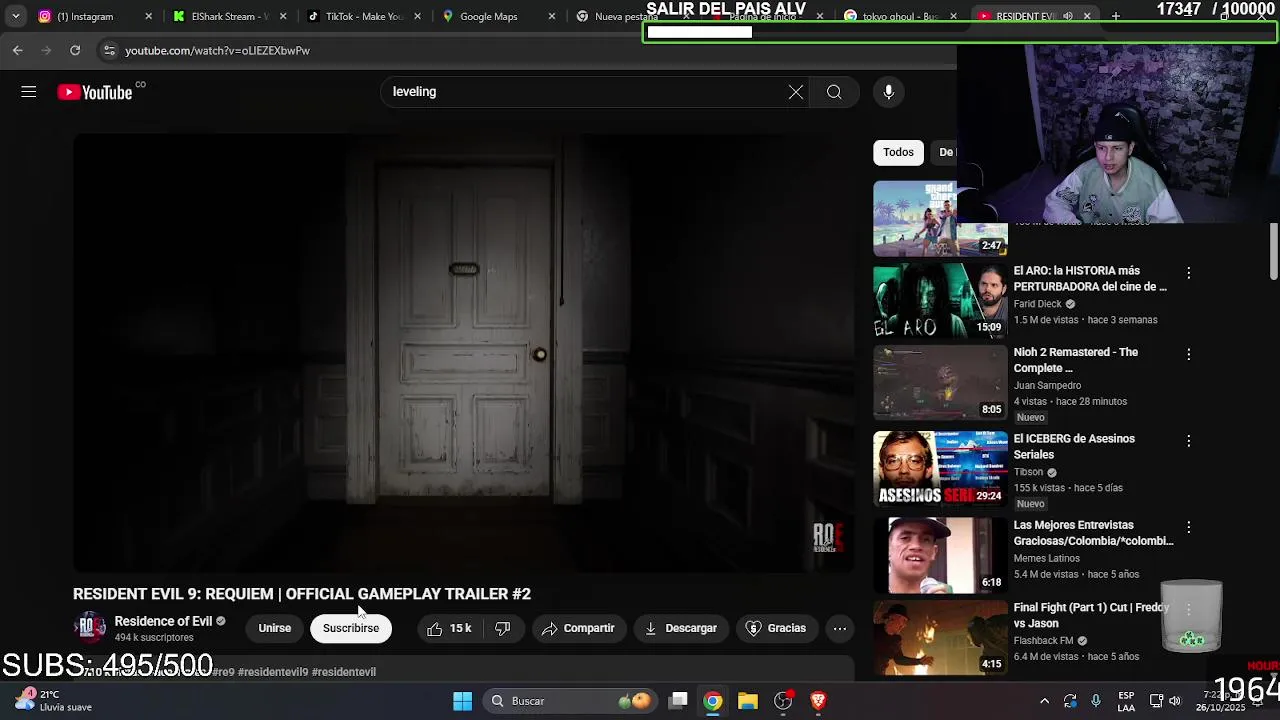Click the browser address bar URL

point(217,50)
